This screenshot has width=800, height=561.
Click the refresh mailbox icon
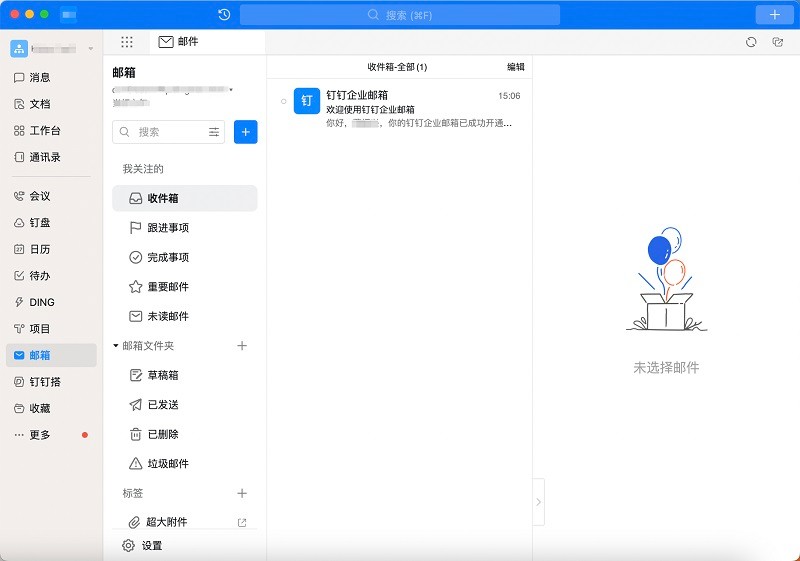pyautogui.click(x=751, y=42)
